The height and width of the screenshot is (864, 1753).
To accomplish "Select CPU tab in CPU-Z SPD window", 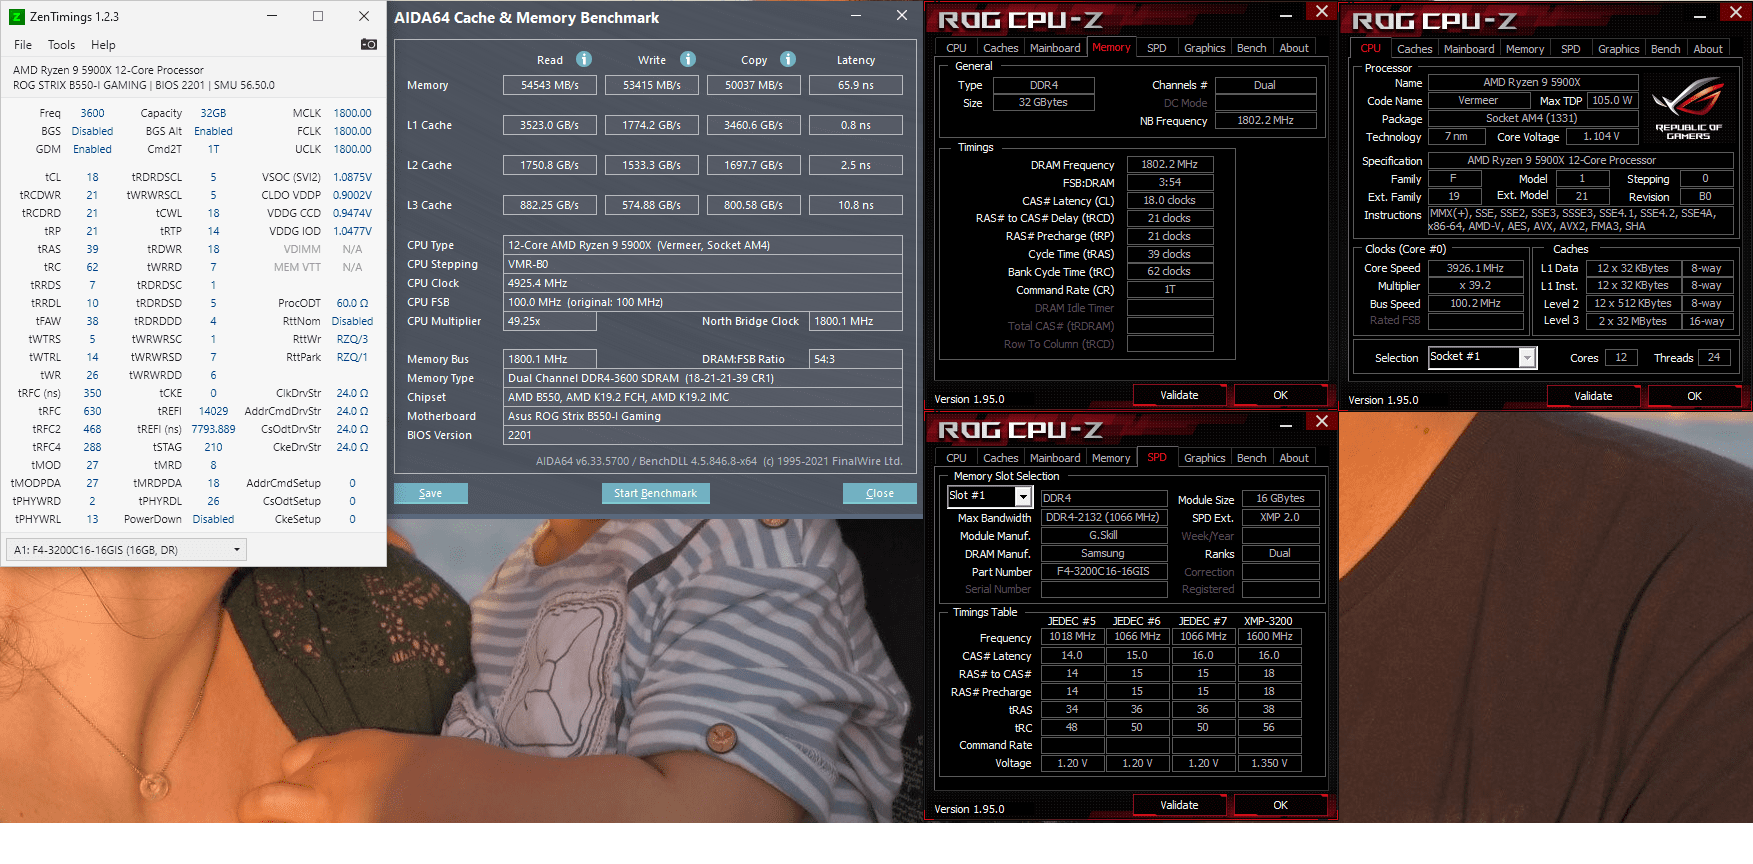I will click(x=956, y=458).
